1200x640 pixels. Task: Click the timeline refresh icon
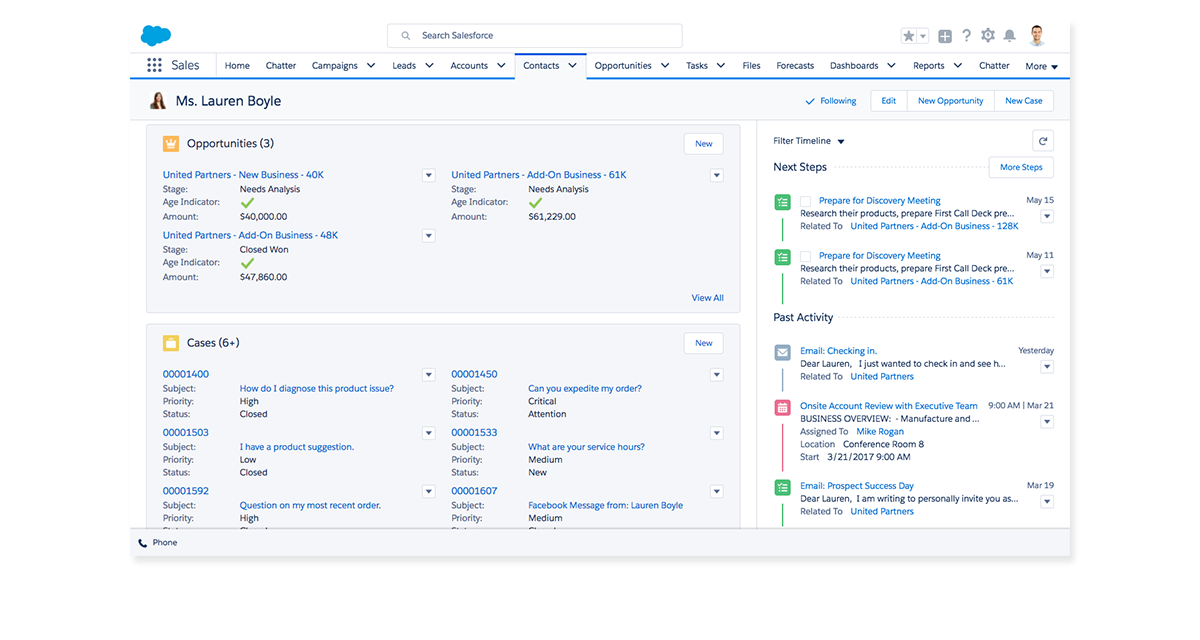pos(1043,141)
